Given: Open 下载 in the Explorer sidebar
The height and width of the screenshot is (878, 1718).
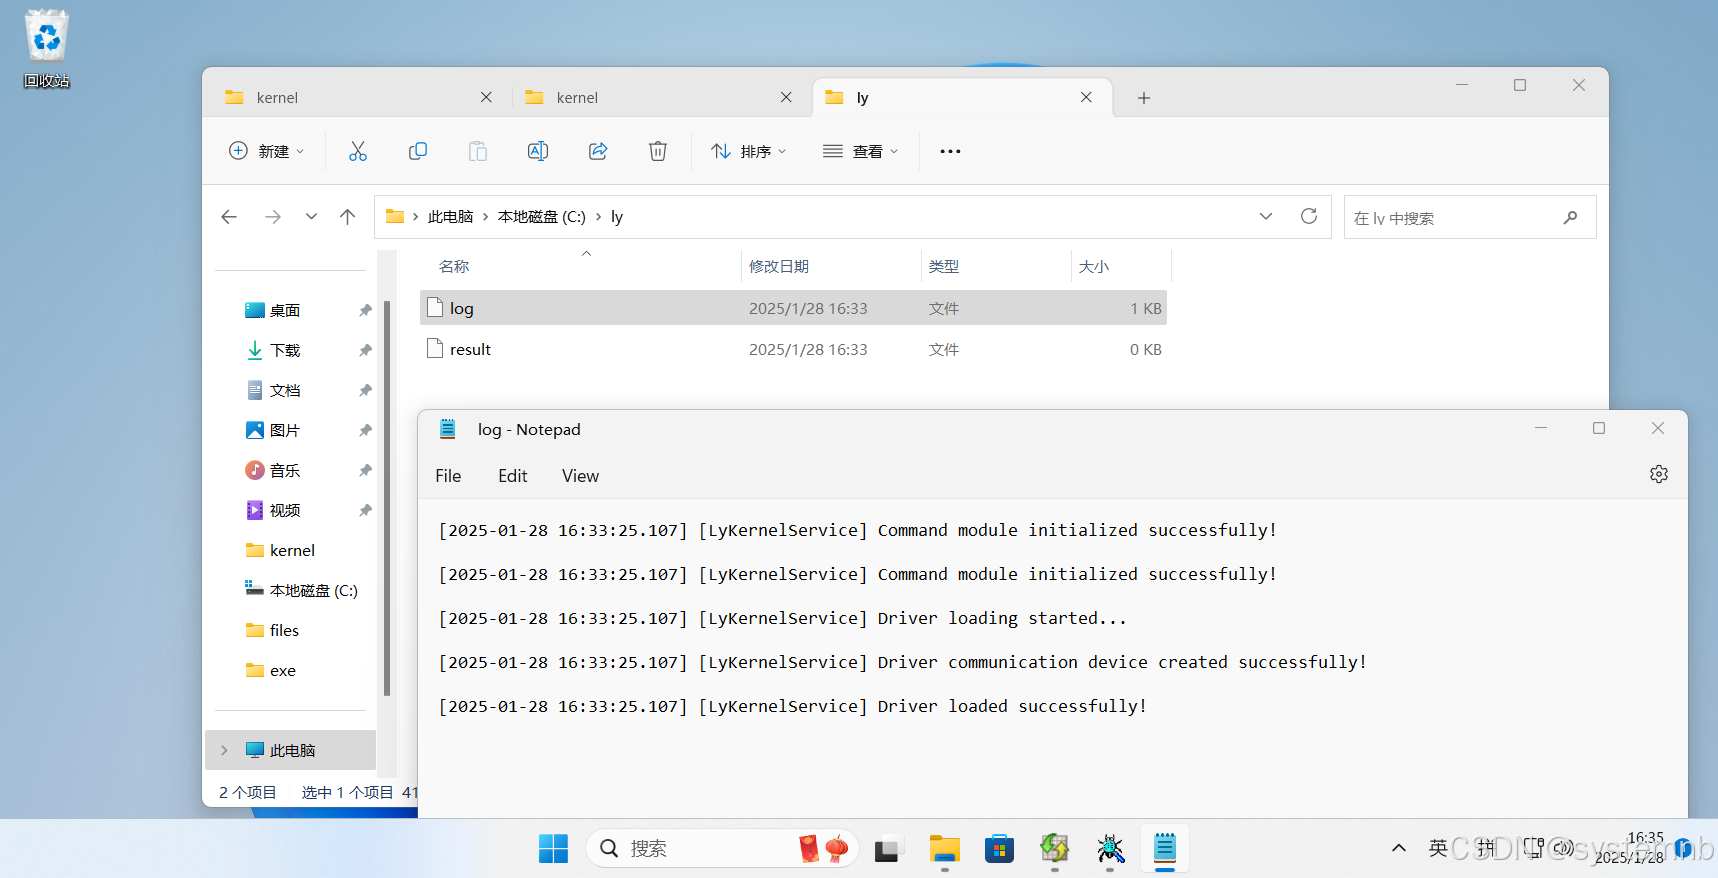Looking at the screenshot, I should (285, 350).
